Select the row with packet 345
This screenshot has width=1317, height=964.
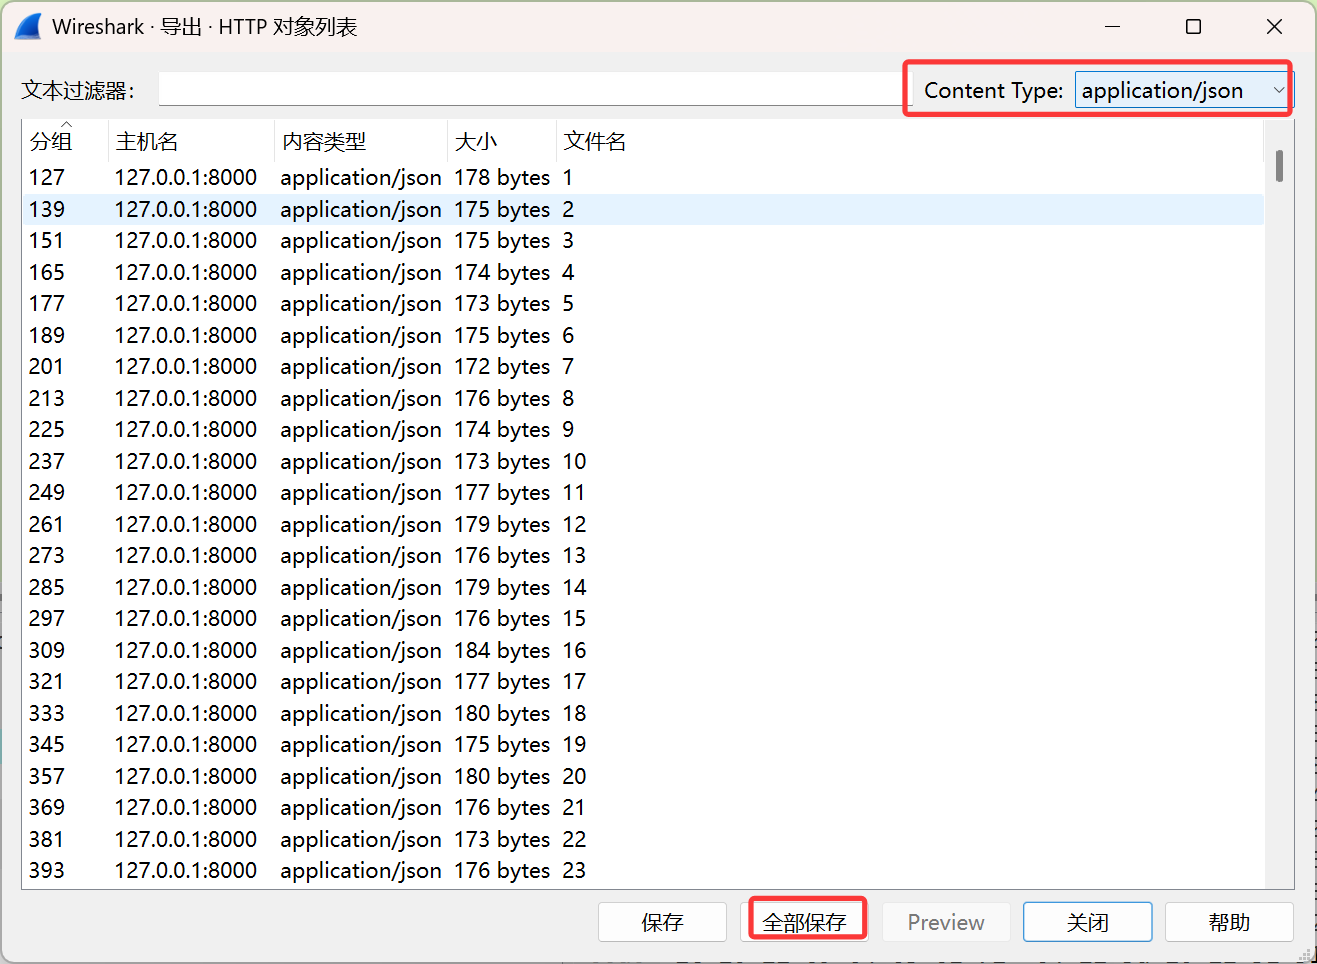point(643,745)
